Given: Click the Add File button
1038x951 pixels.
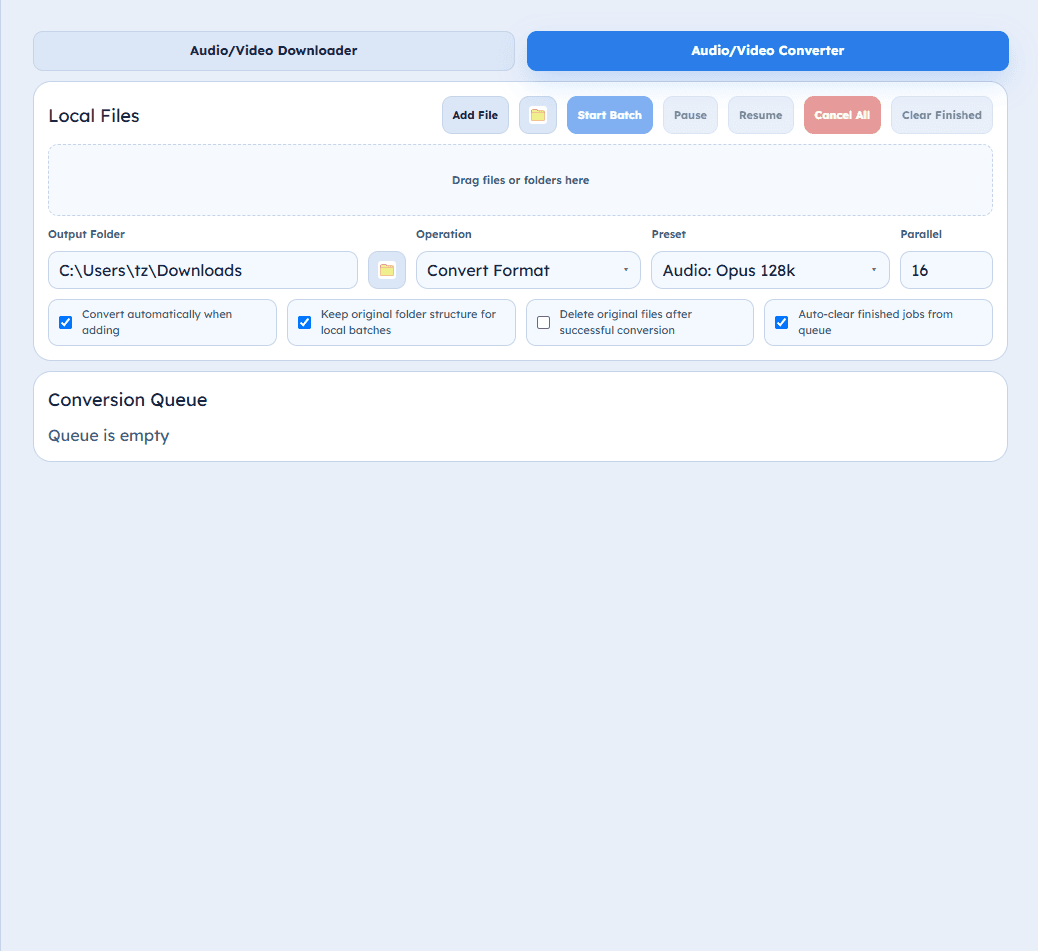Looking at the screenshot, I should tap(475, 115).
